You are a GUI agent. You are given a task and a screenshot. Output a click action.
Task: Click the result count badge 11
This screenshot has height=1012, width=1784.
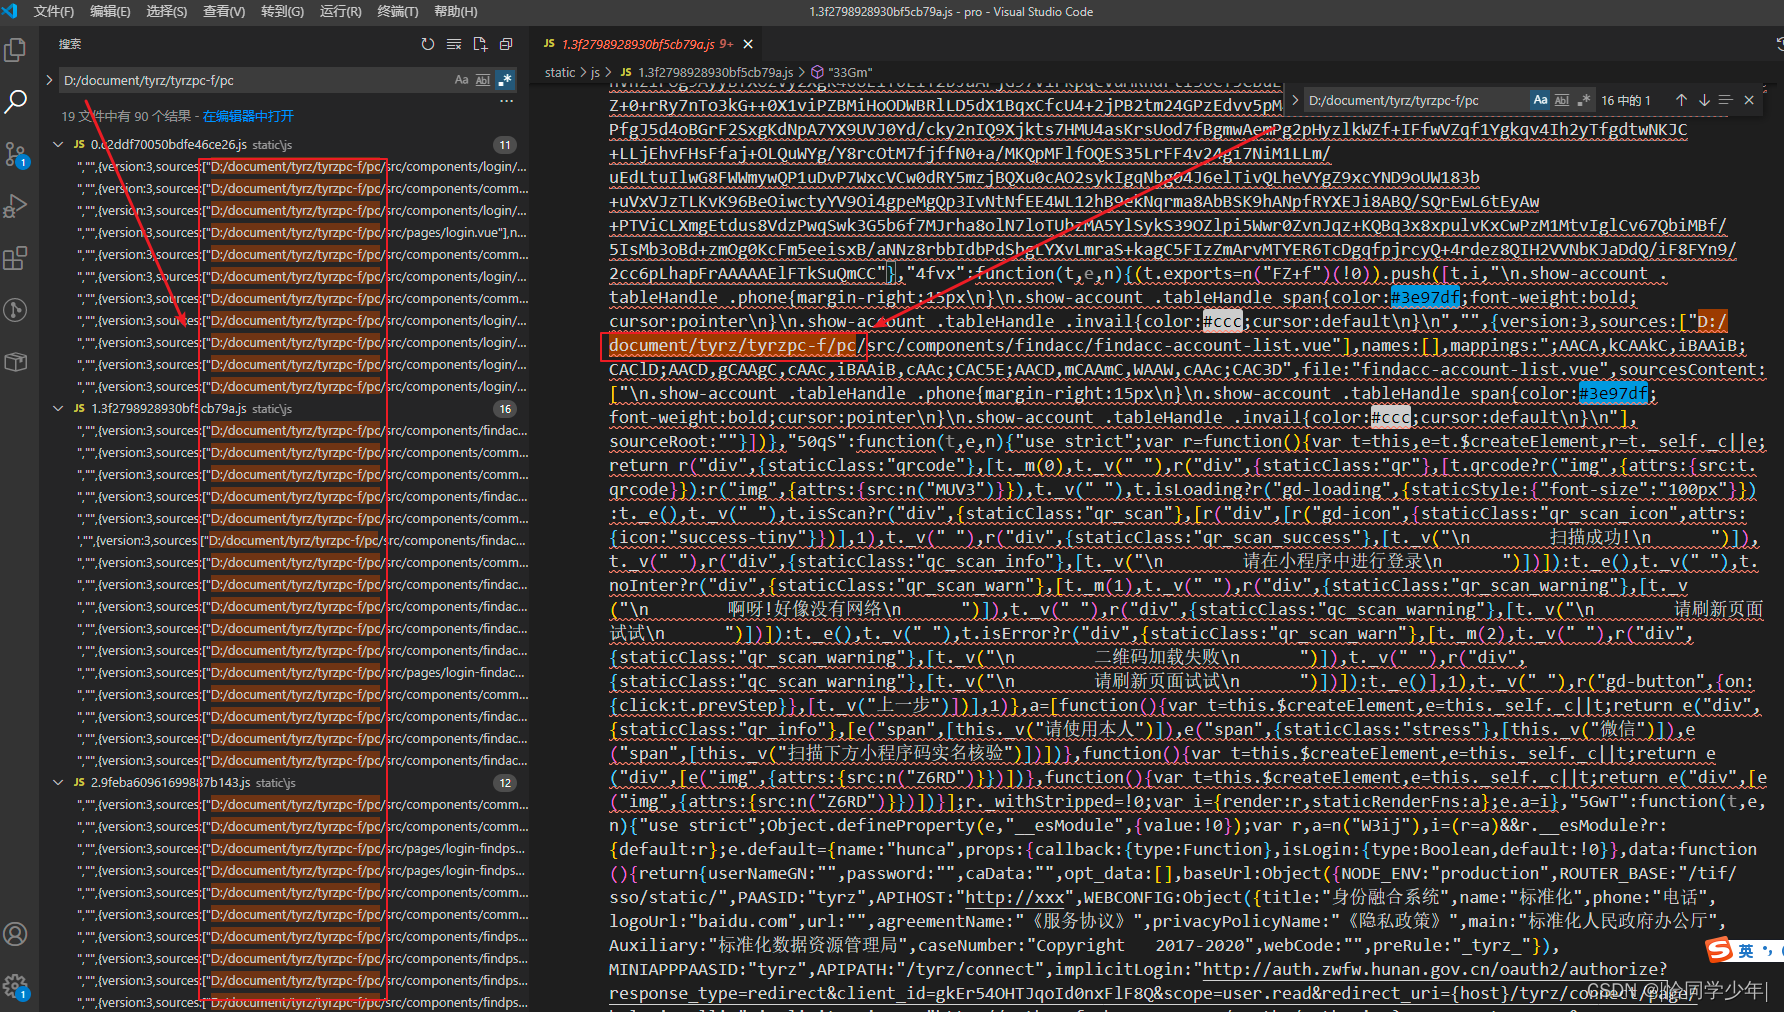pyautogui.click(x=505, y=145)
